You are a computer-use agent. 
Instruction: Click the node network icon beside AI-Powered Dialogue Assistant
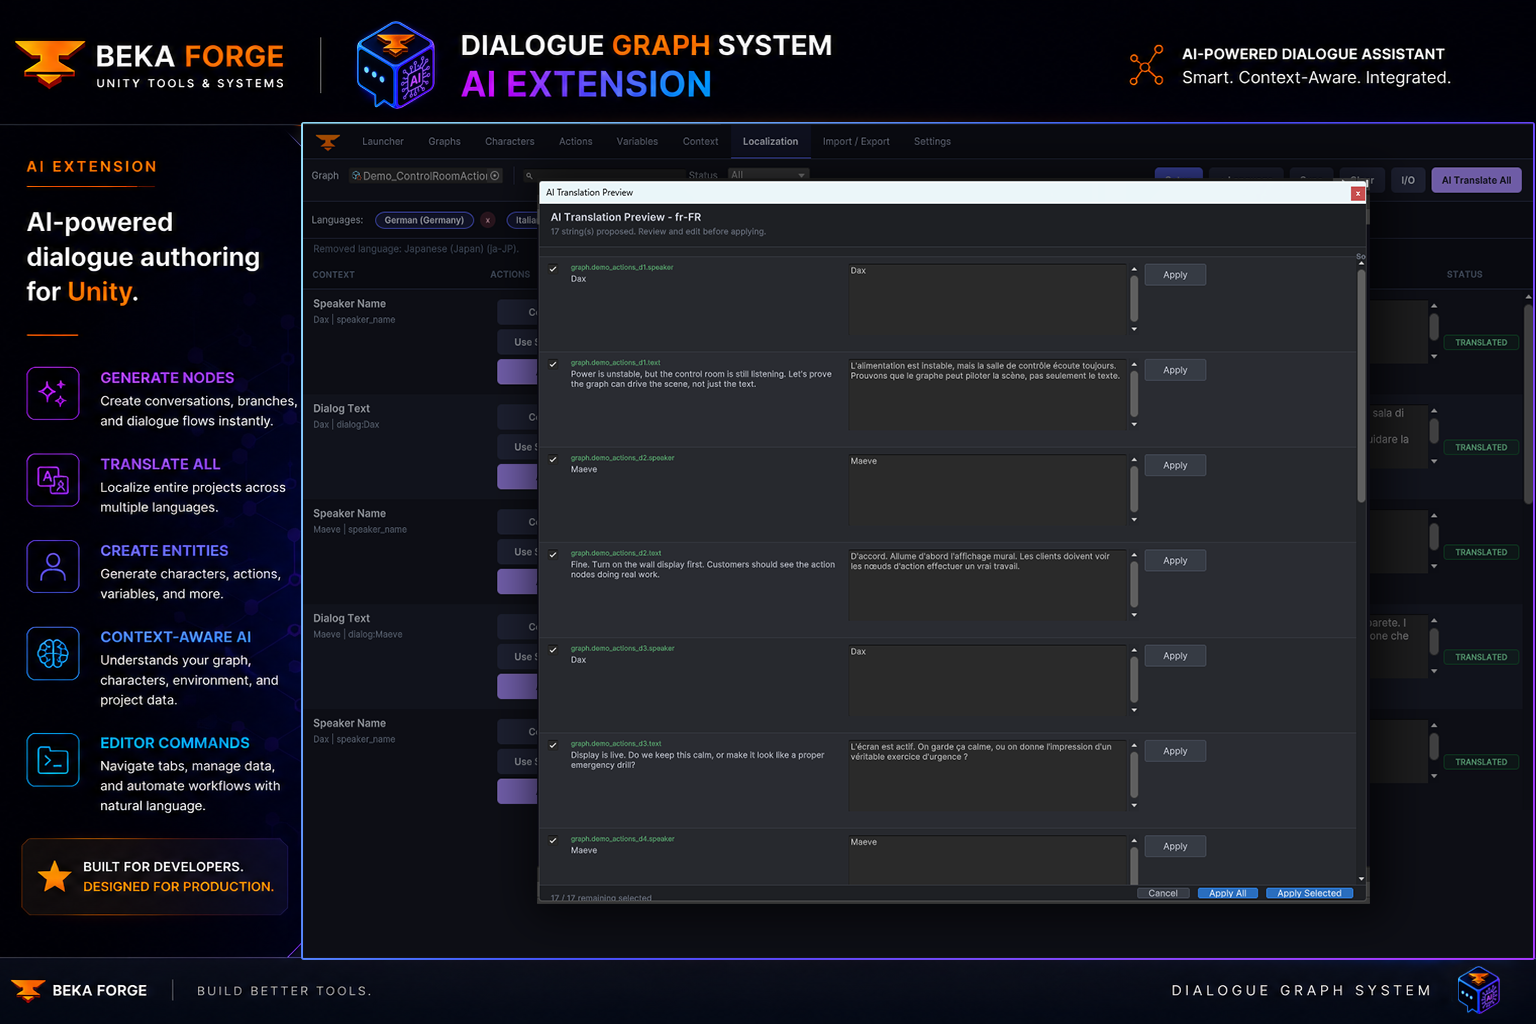pyautogui.click(x=1147, y=65)
